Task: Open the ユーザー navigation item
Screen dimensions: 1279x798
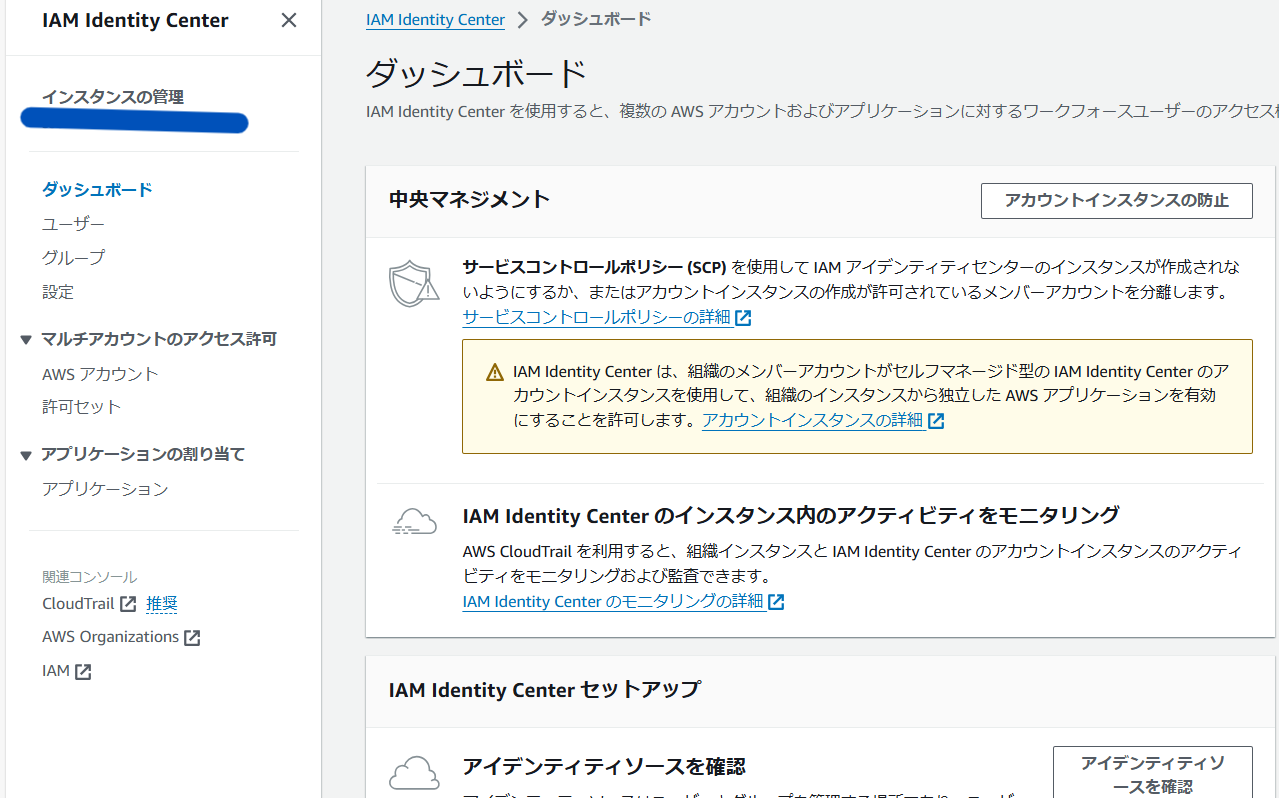Action: (73, 224)
